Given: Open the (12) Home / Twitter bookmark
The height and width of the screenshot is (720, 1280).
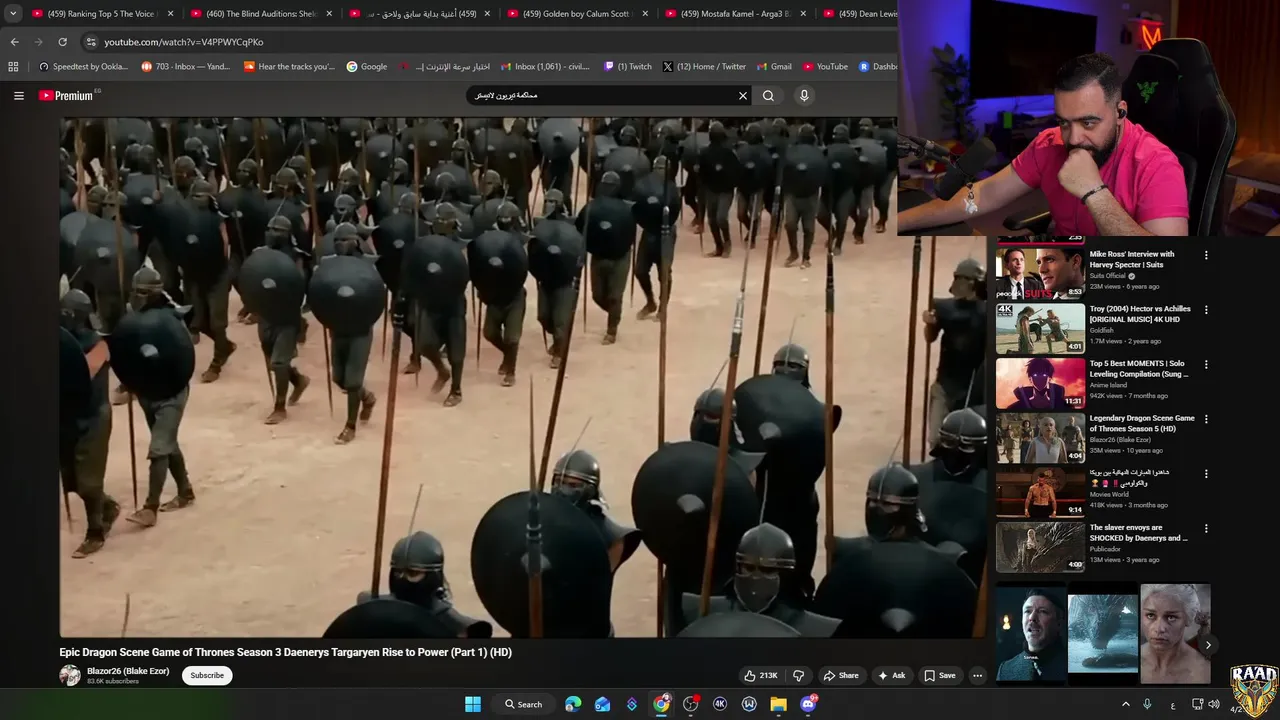Looking at the screenshot, I should [x=704, y=67].
